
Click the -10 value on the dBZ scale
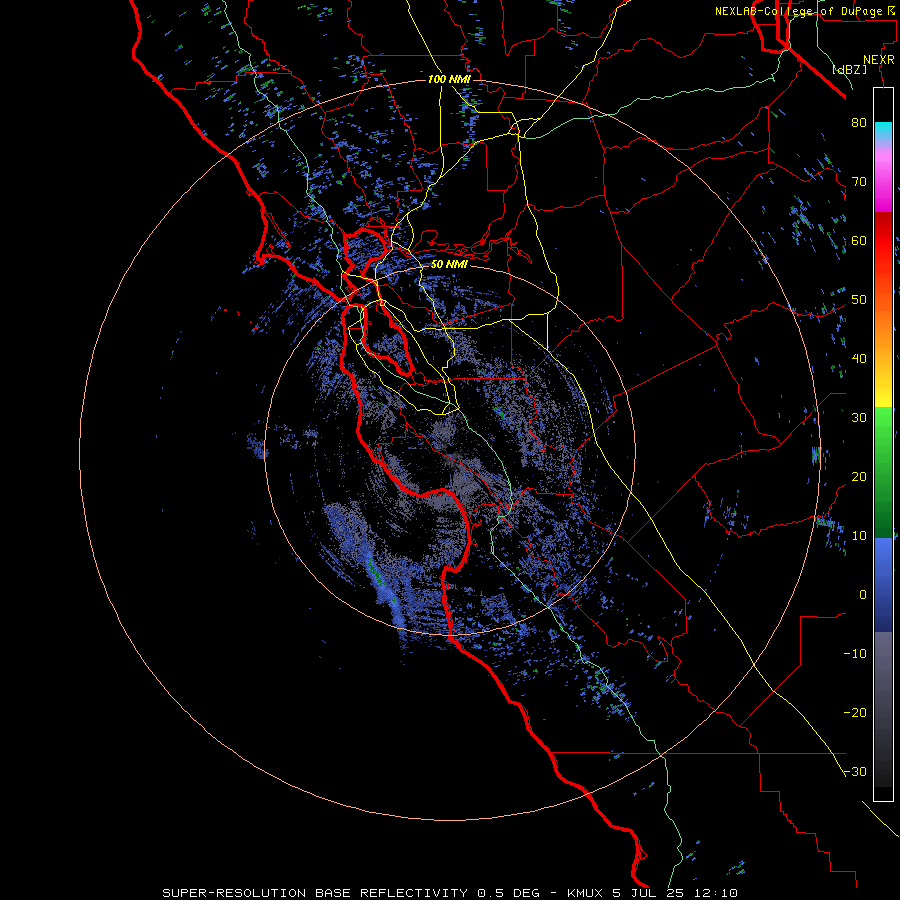(855, 654)
